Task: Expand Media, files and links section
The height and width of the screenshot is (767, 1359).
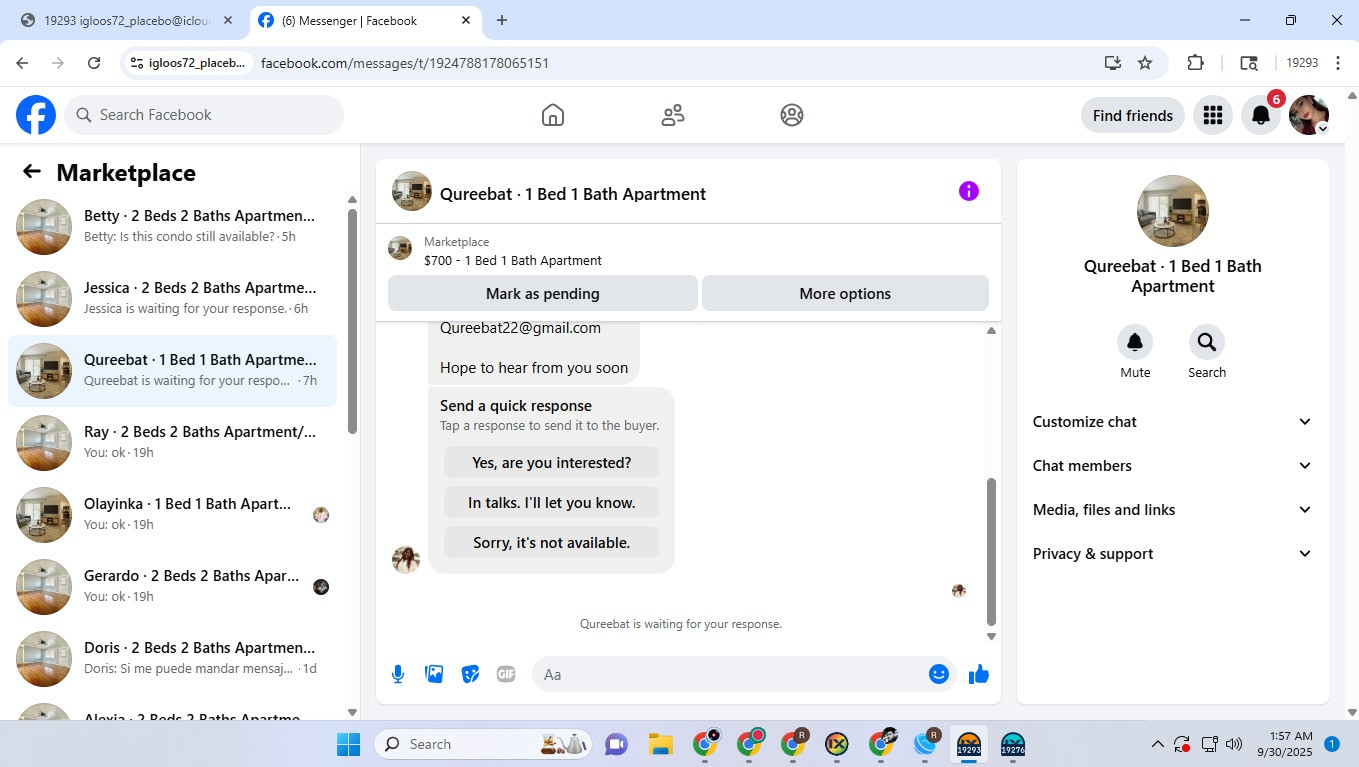Action: click(x=1172, y=510)
